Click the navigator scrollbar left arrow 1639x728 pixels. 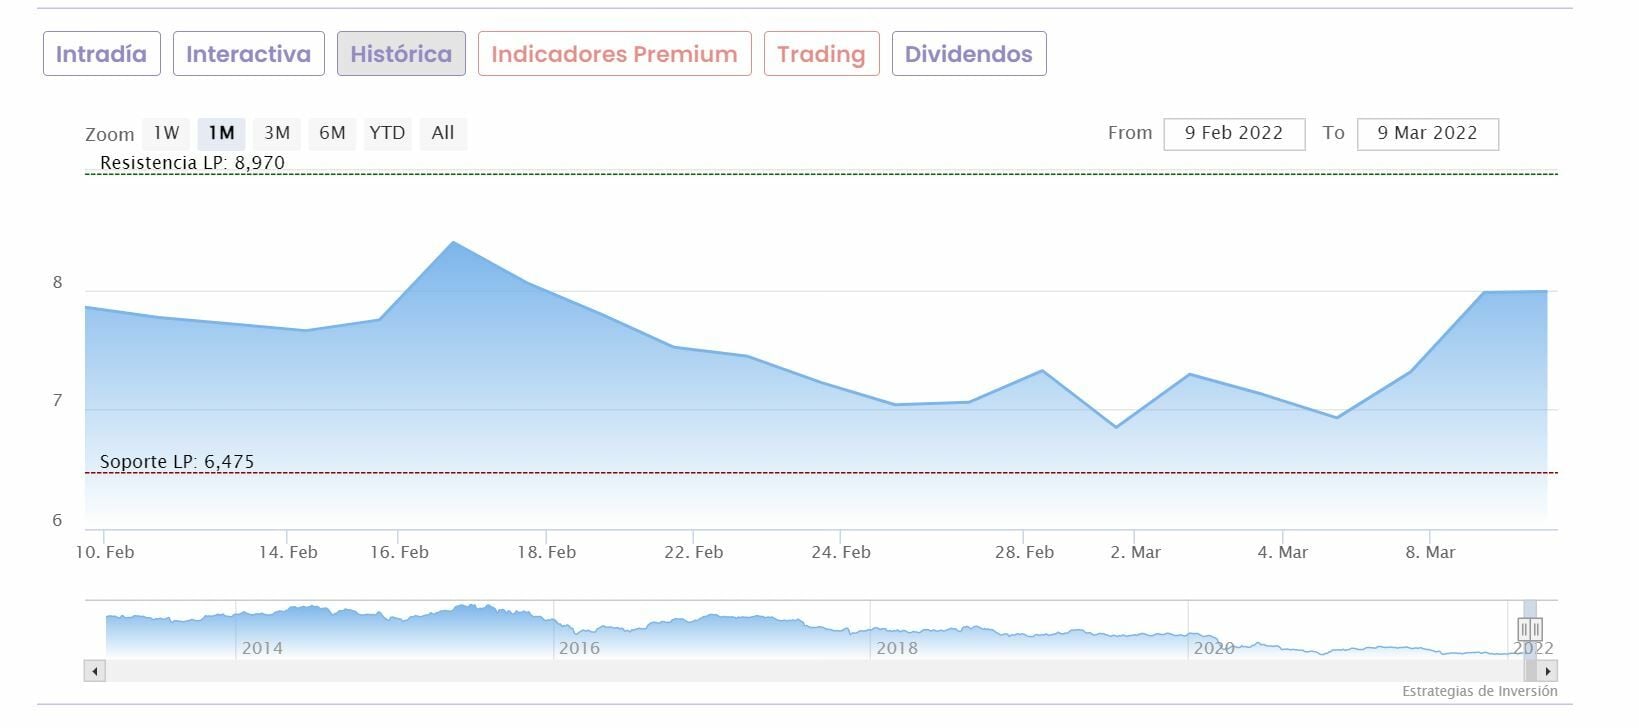(95, 671)
